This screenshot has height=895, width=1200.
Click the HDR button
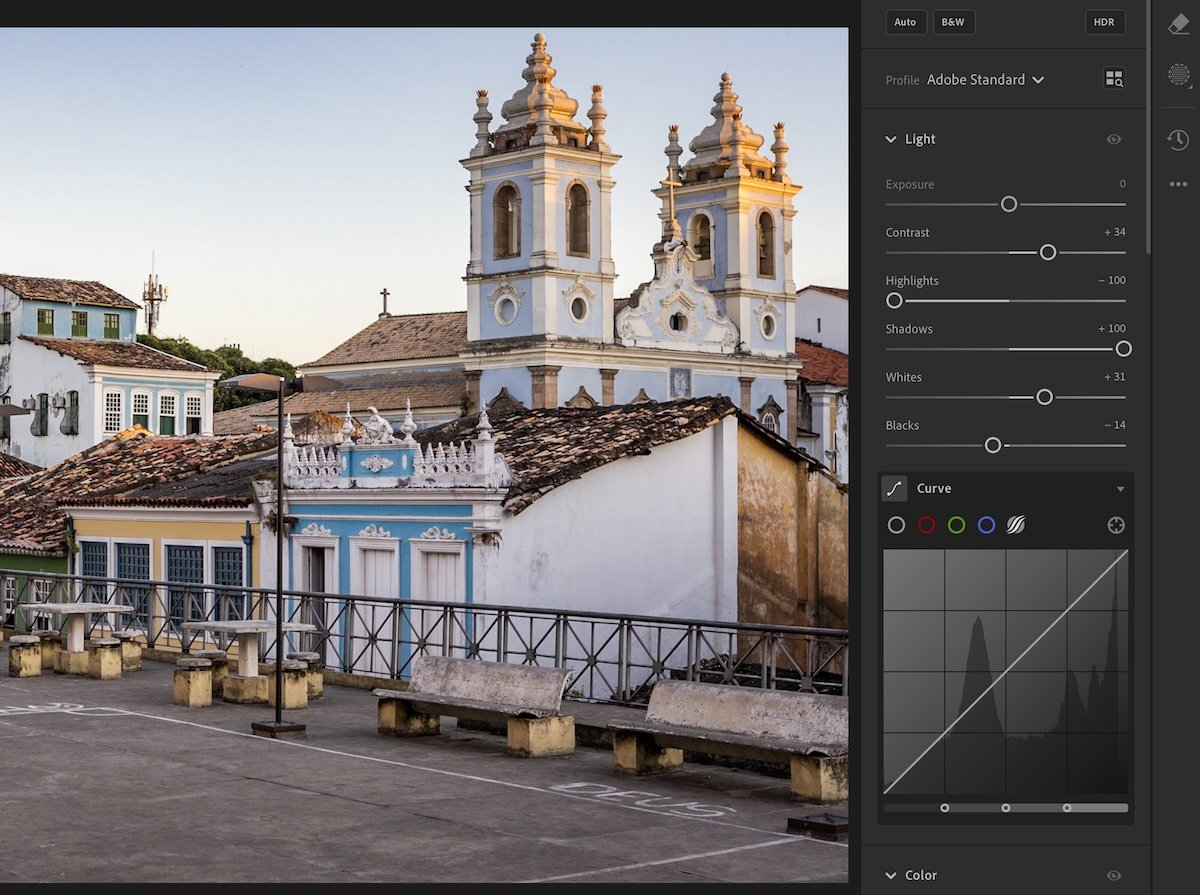click(1104, 22)
